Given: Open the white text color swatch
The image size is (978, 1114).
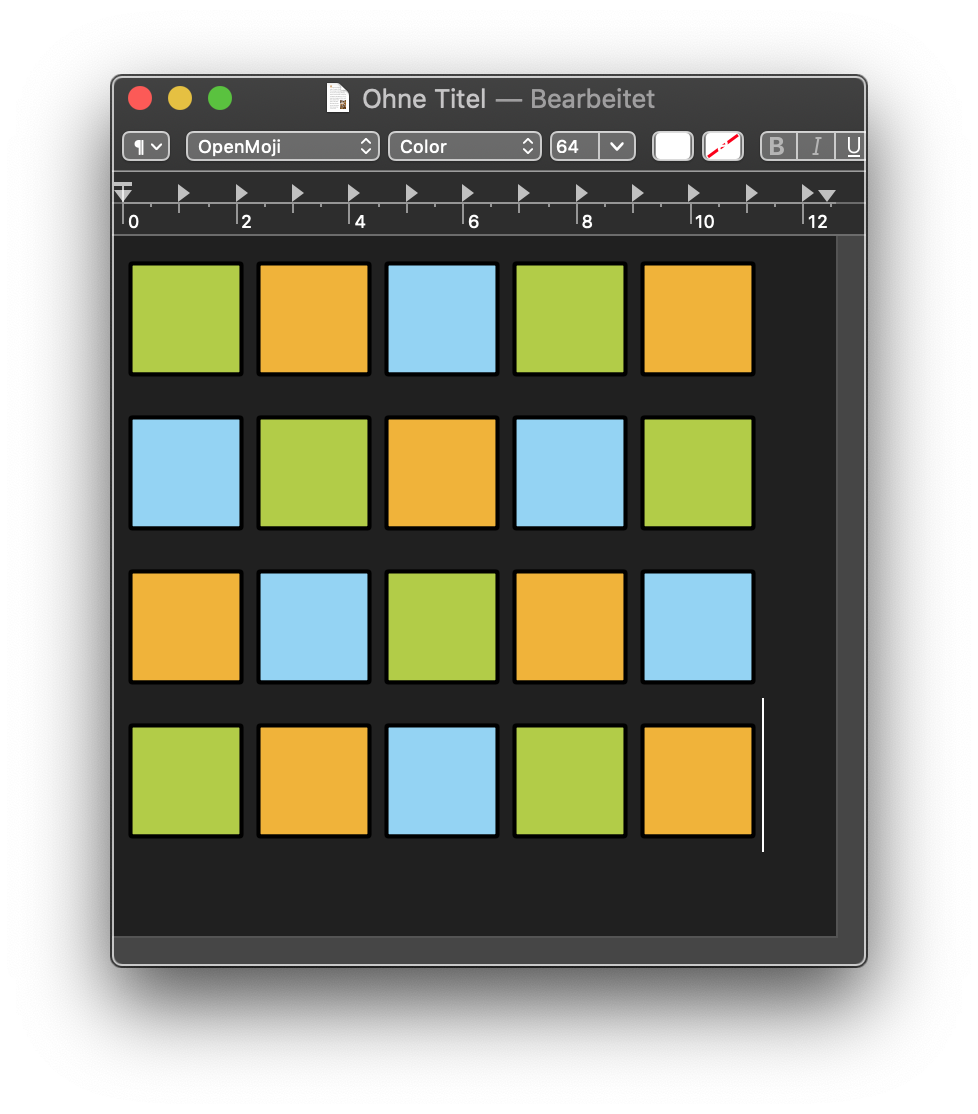Looking at the screenshot, I should [673, 146].
